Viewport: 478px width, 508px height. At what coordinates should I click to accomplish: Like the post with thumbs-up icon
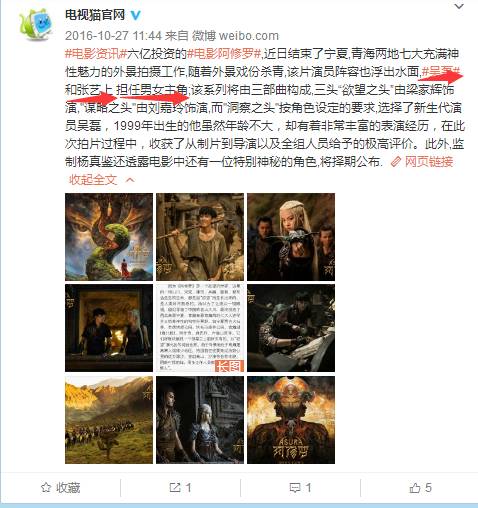point(415,488)
